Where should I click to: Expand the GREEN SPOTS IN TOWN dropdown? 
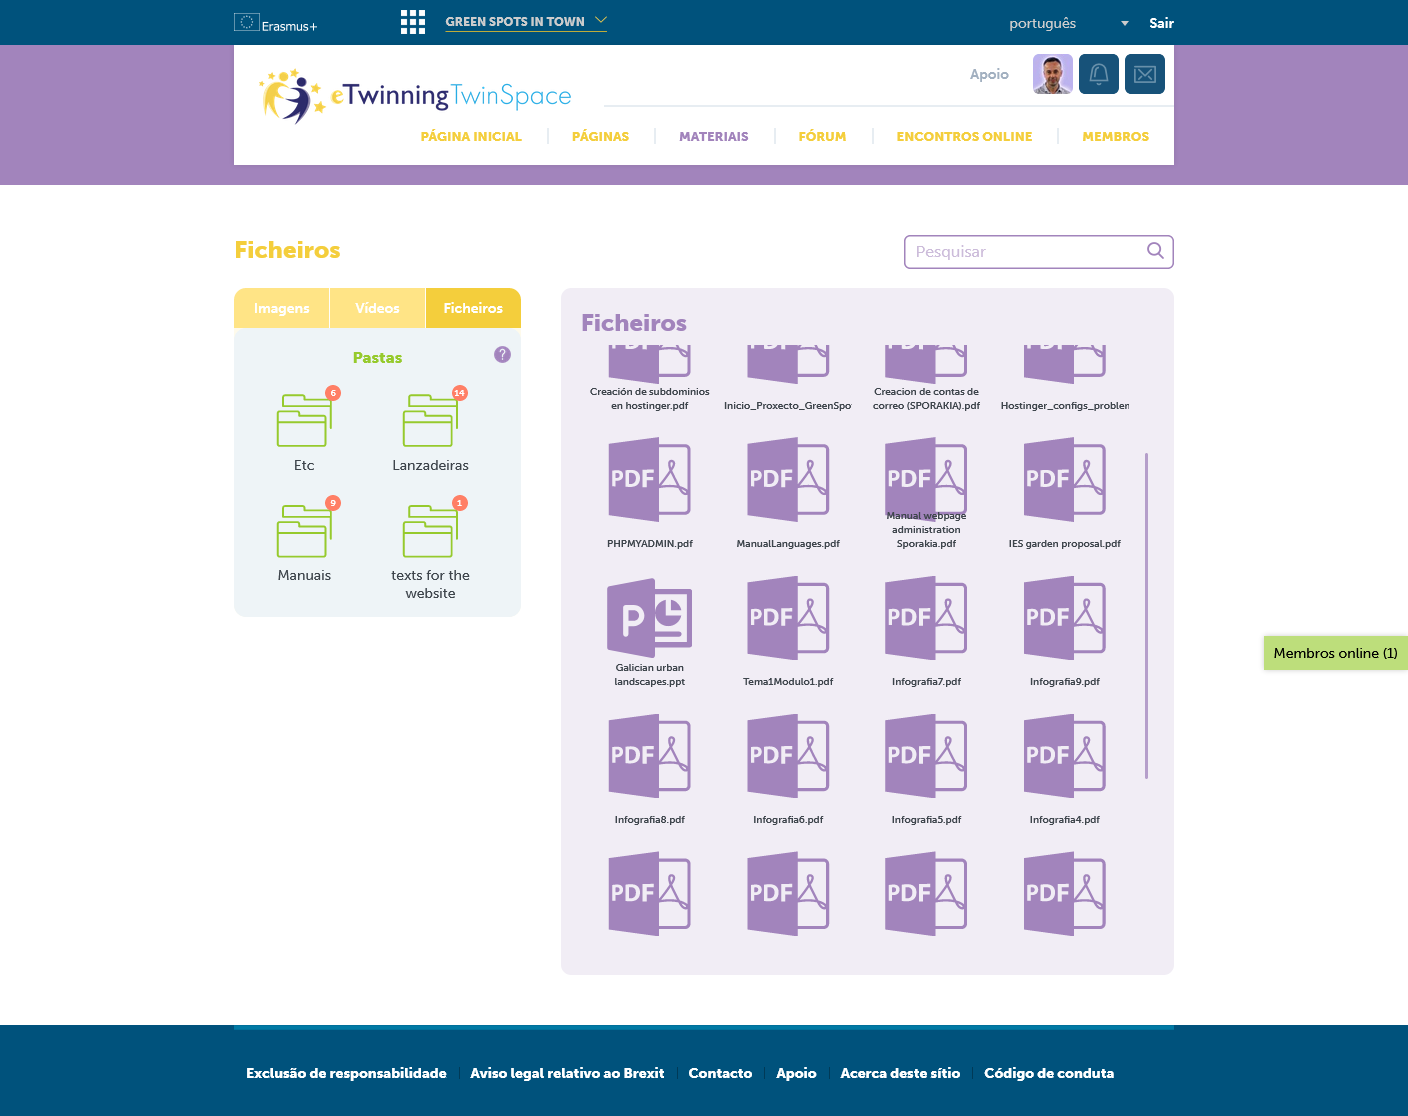526,21
